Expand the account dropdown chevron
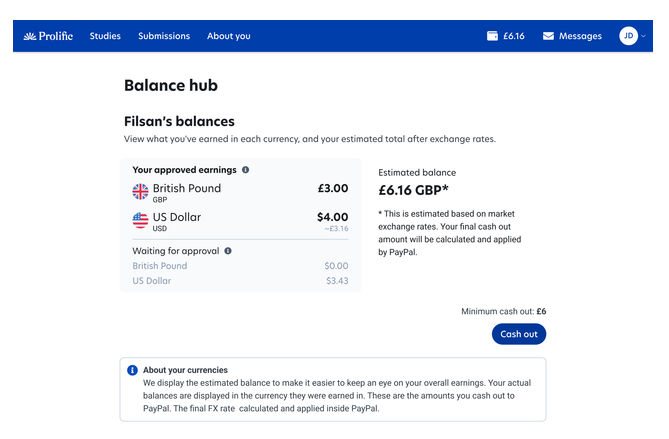The width and height of the screenshot is (669, 439). click(643, 36)
